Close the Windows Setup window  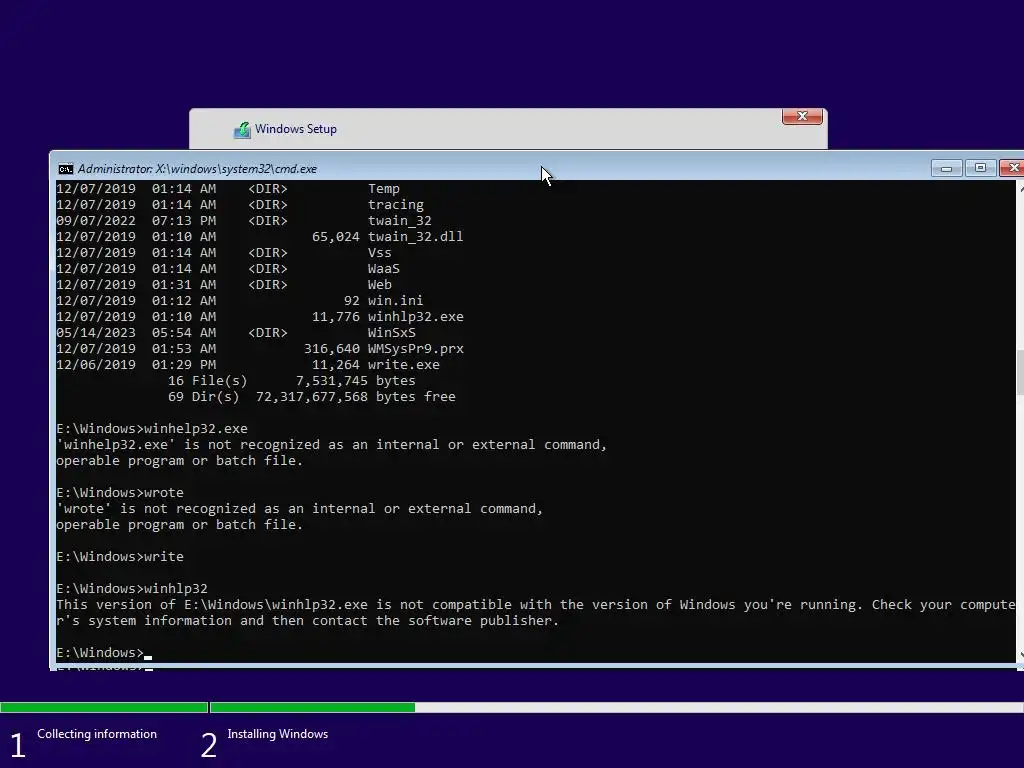coord(802,116)
